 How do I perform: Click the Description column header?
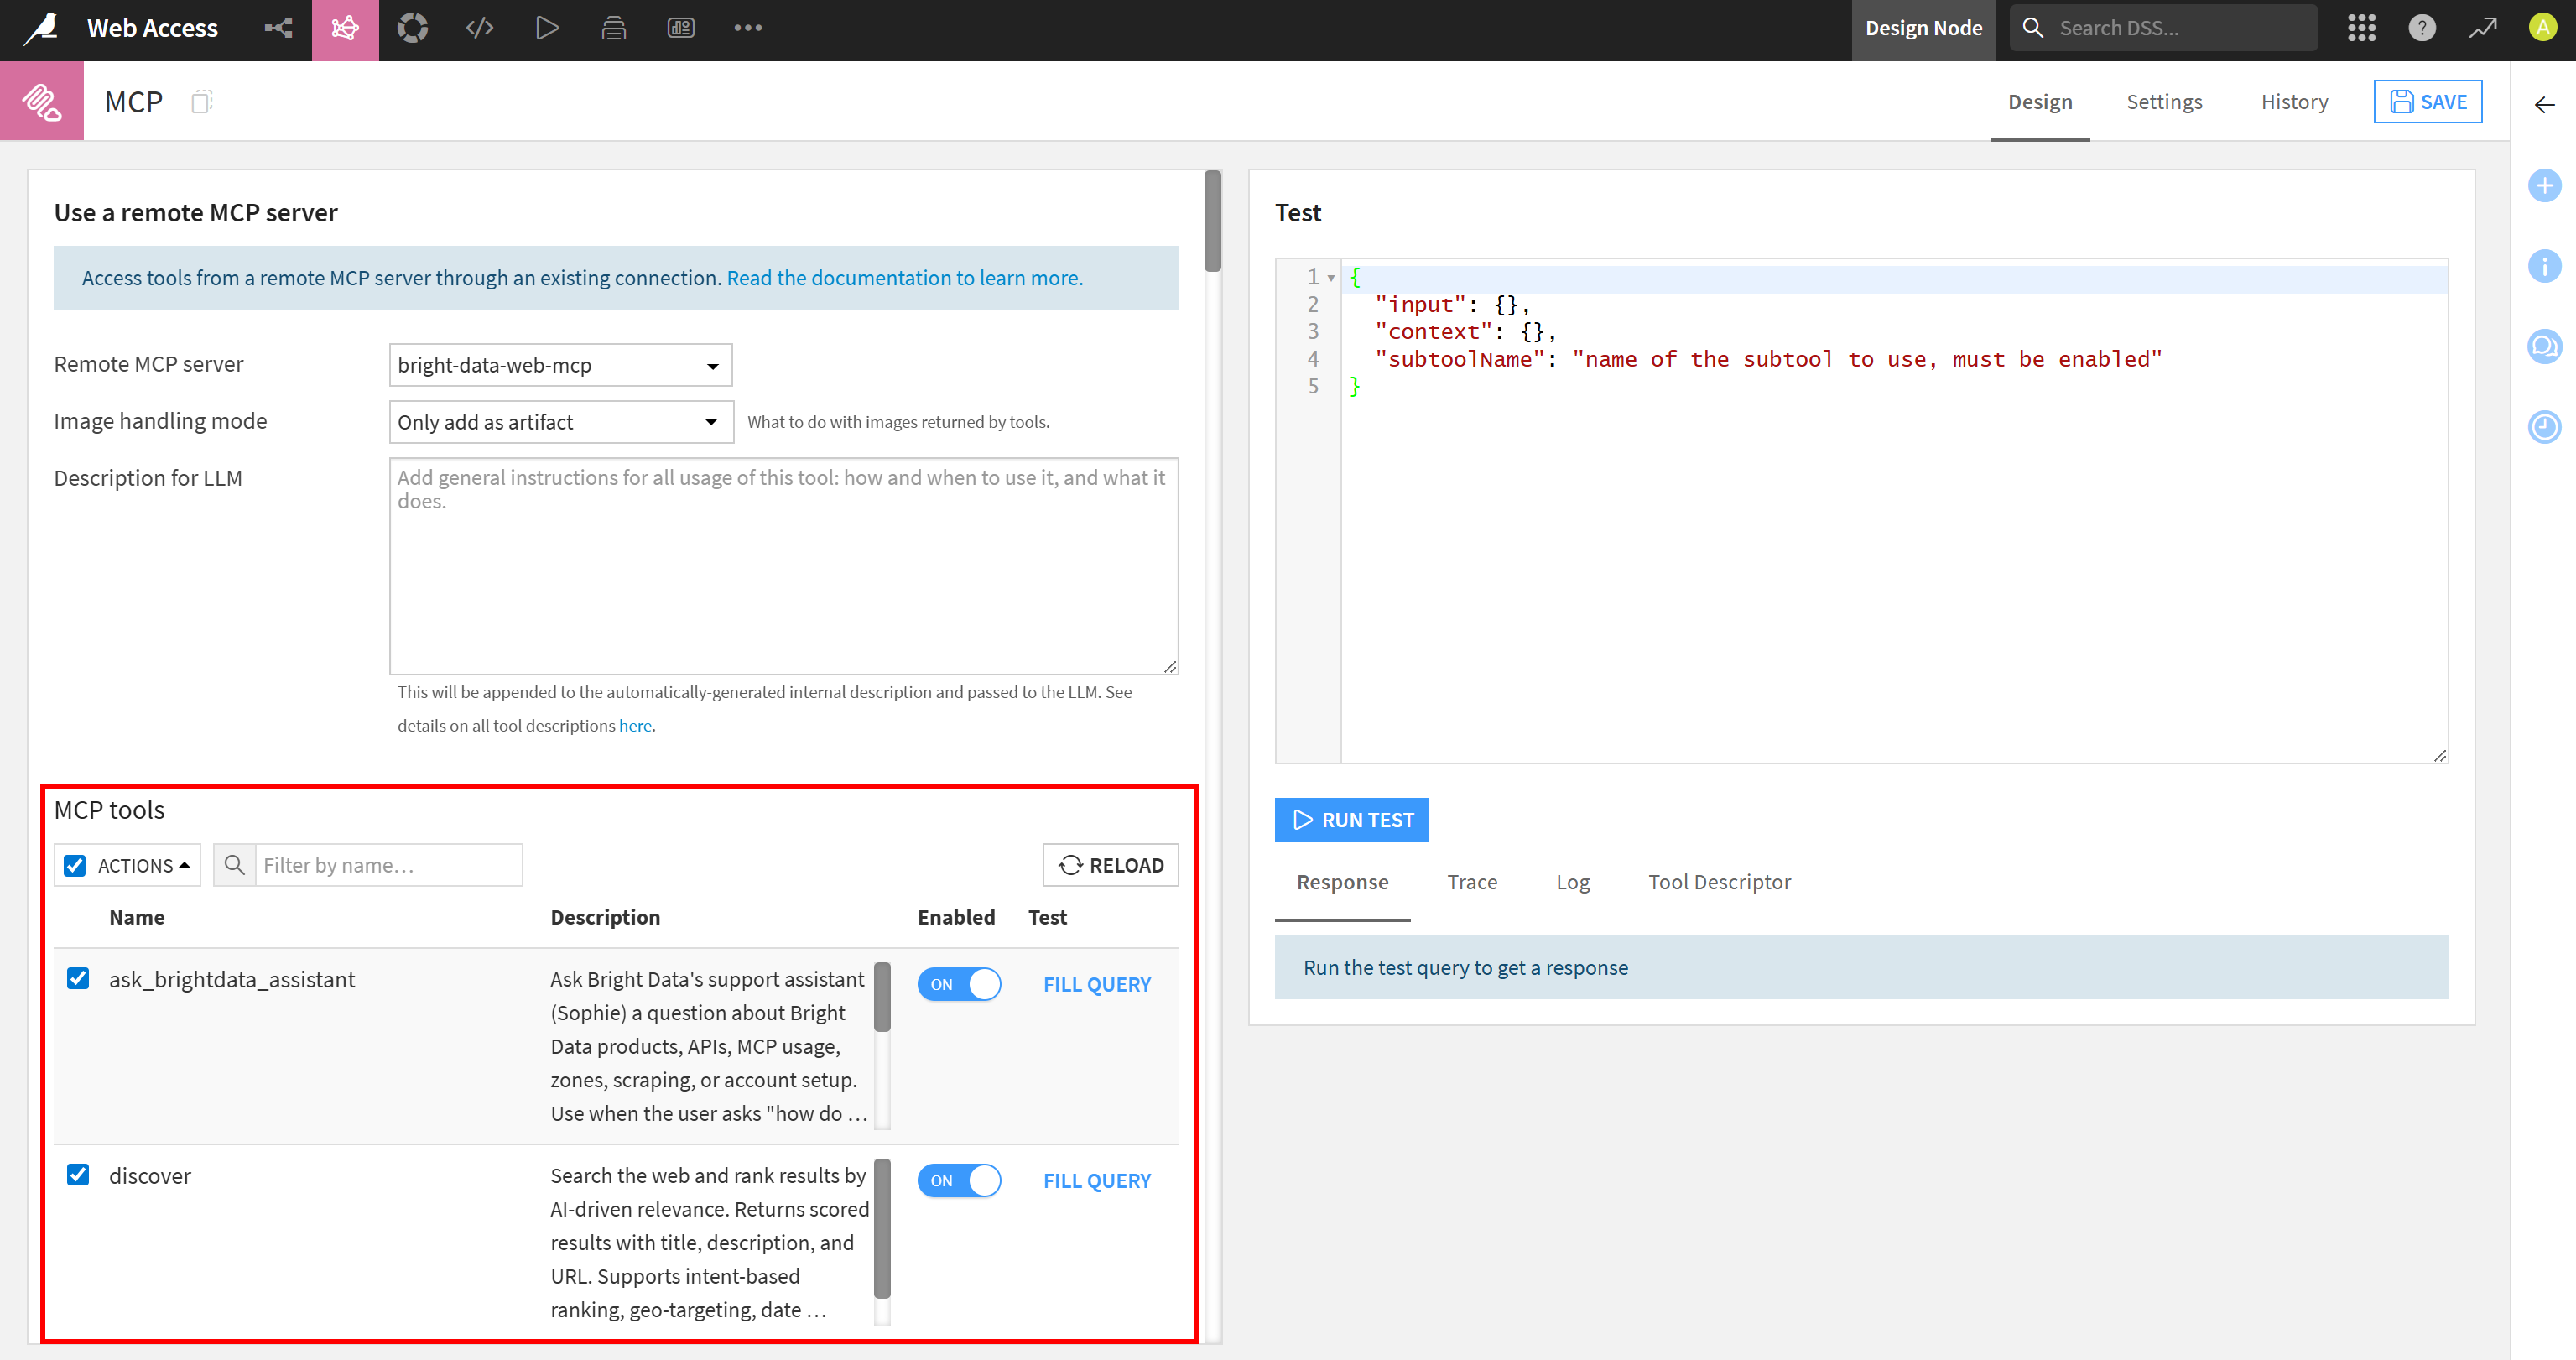coord(605,917)
